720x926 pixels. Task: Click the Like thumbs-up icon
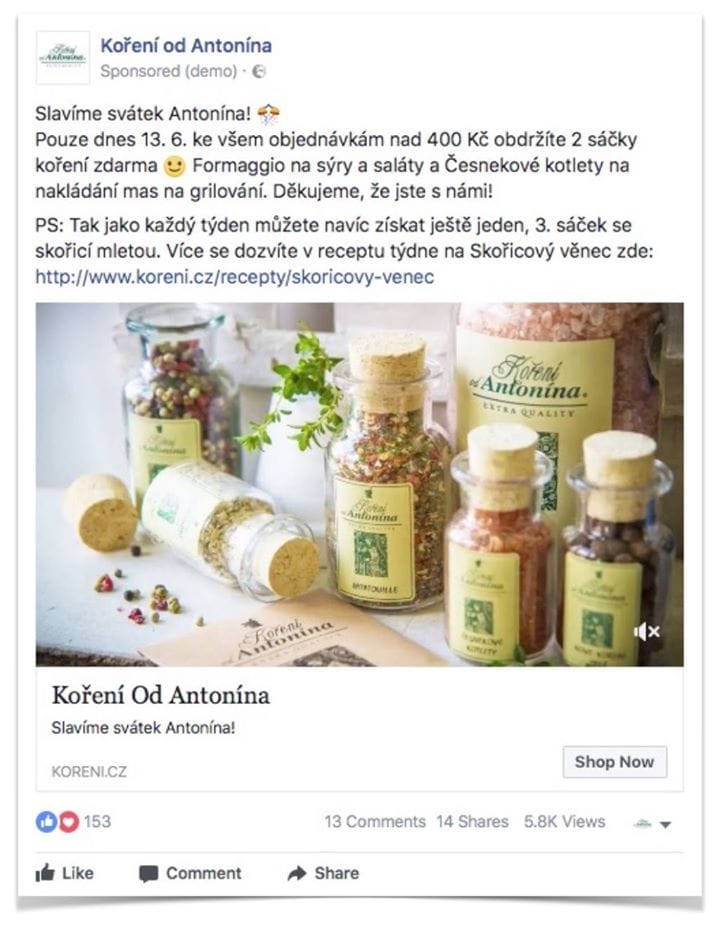point(45,873)
